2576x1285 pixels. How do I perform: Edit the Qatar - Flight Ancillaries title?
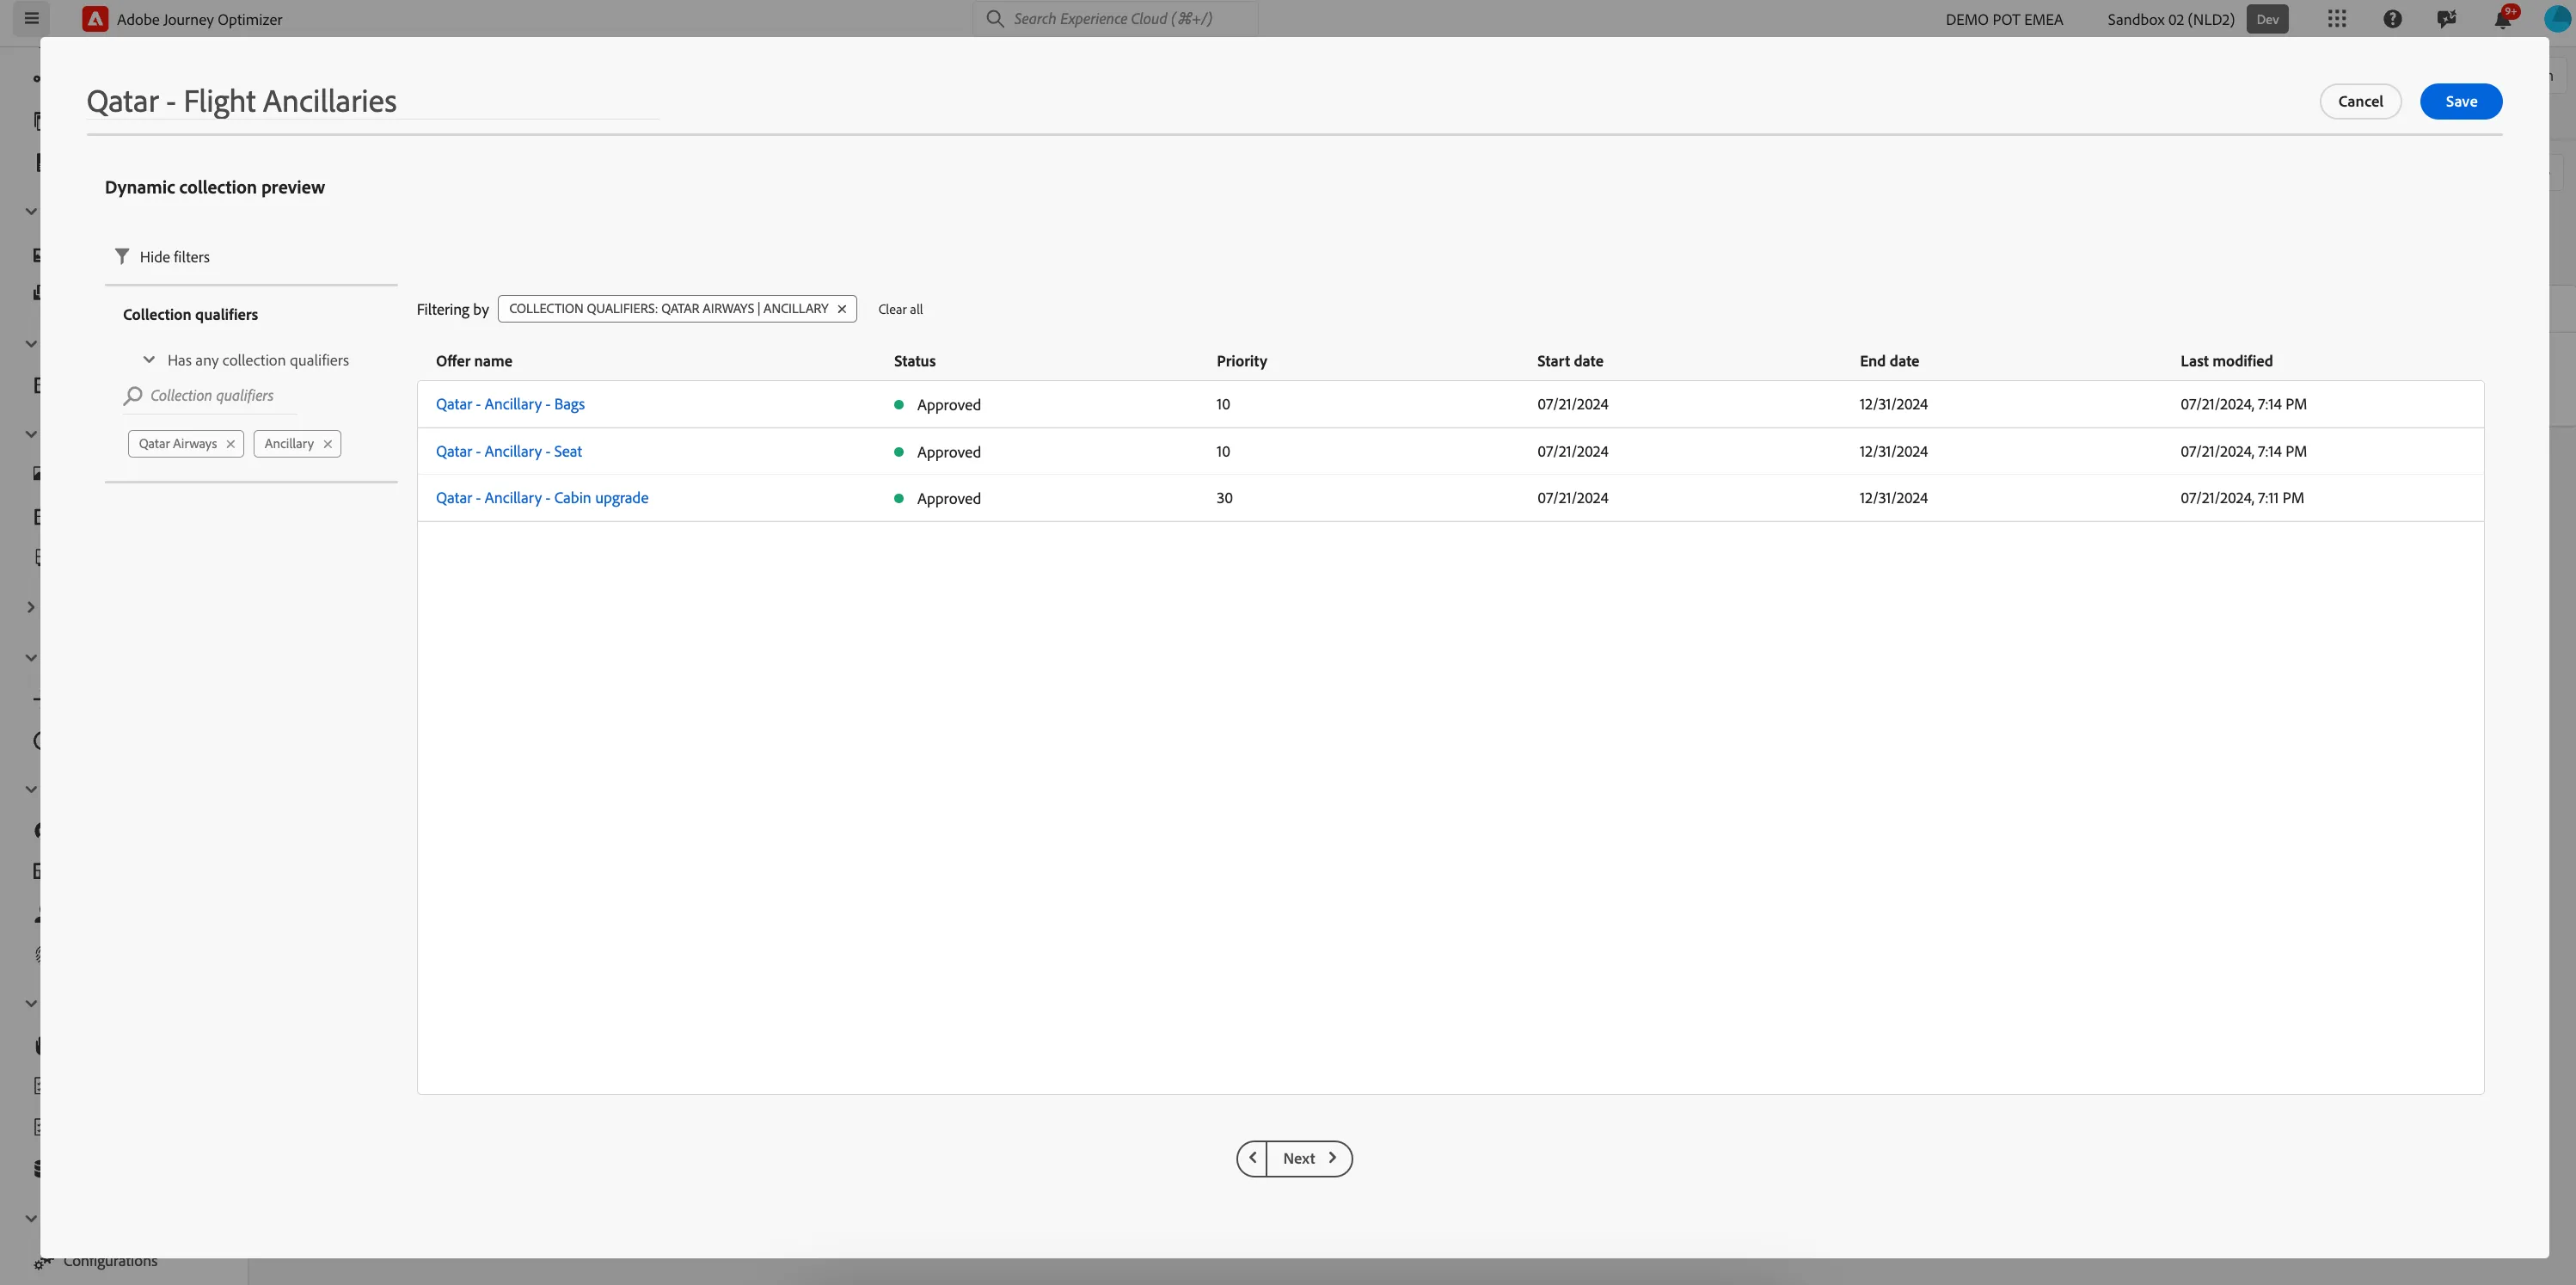[x=372, y=101]
